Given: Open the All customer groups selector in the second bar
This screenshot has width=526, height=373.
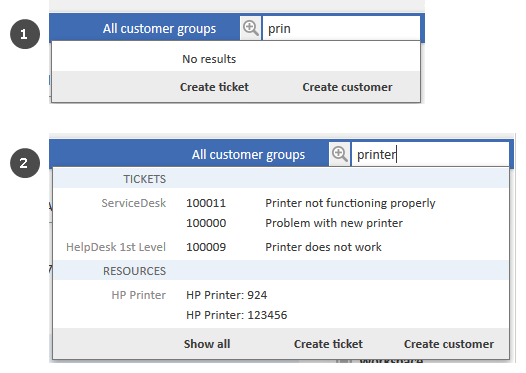Looking at the screenshot, I should pyautogui.click(x=248, y=155).
